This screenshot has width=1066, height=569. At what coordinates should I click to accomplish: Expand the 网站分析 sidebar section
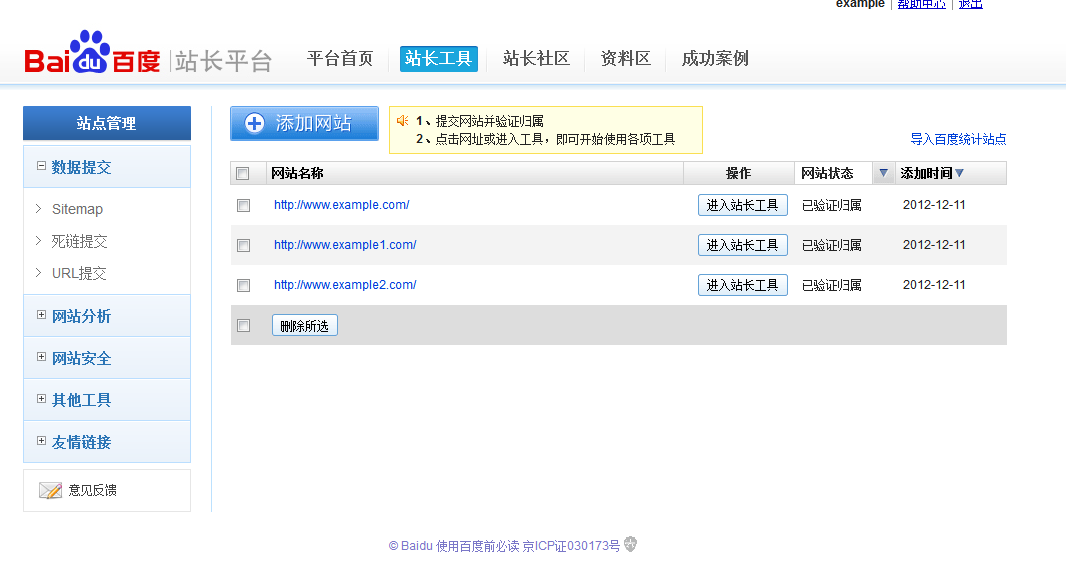41,315
